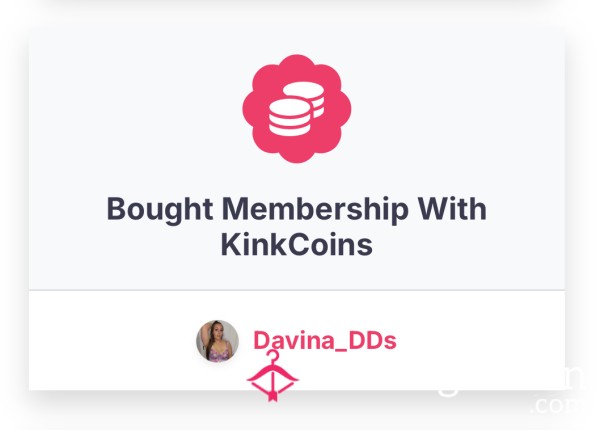This screenshot has width=600, height=430.
Task: Click the word Bought in the heading
Action: [160, 210]
